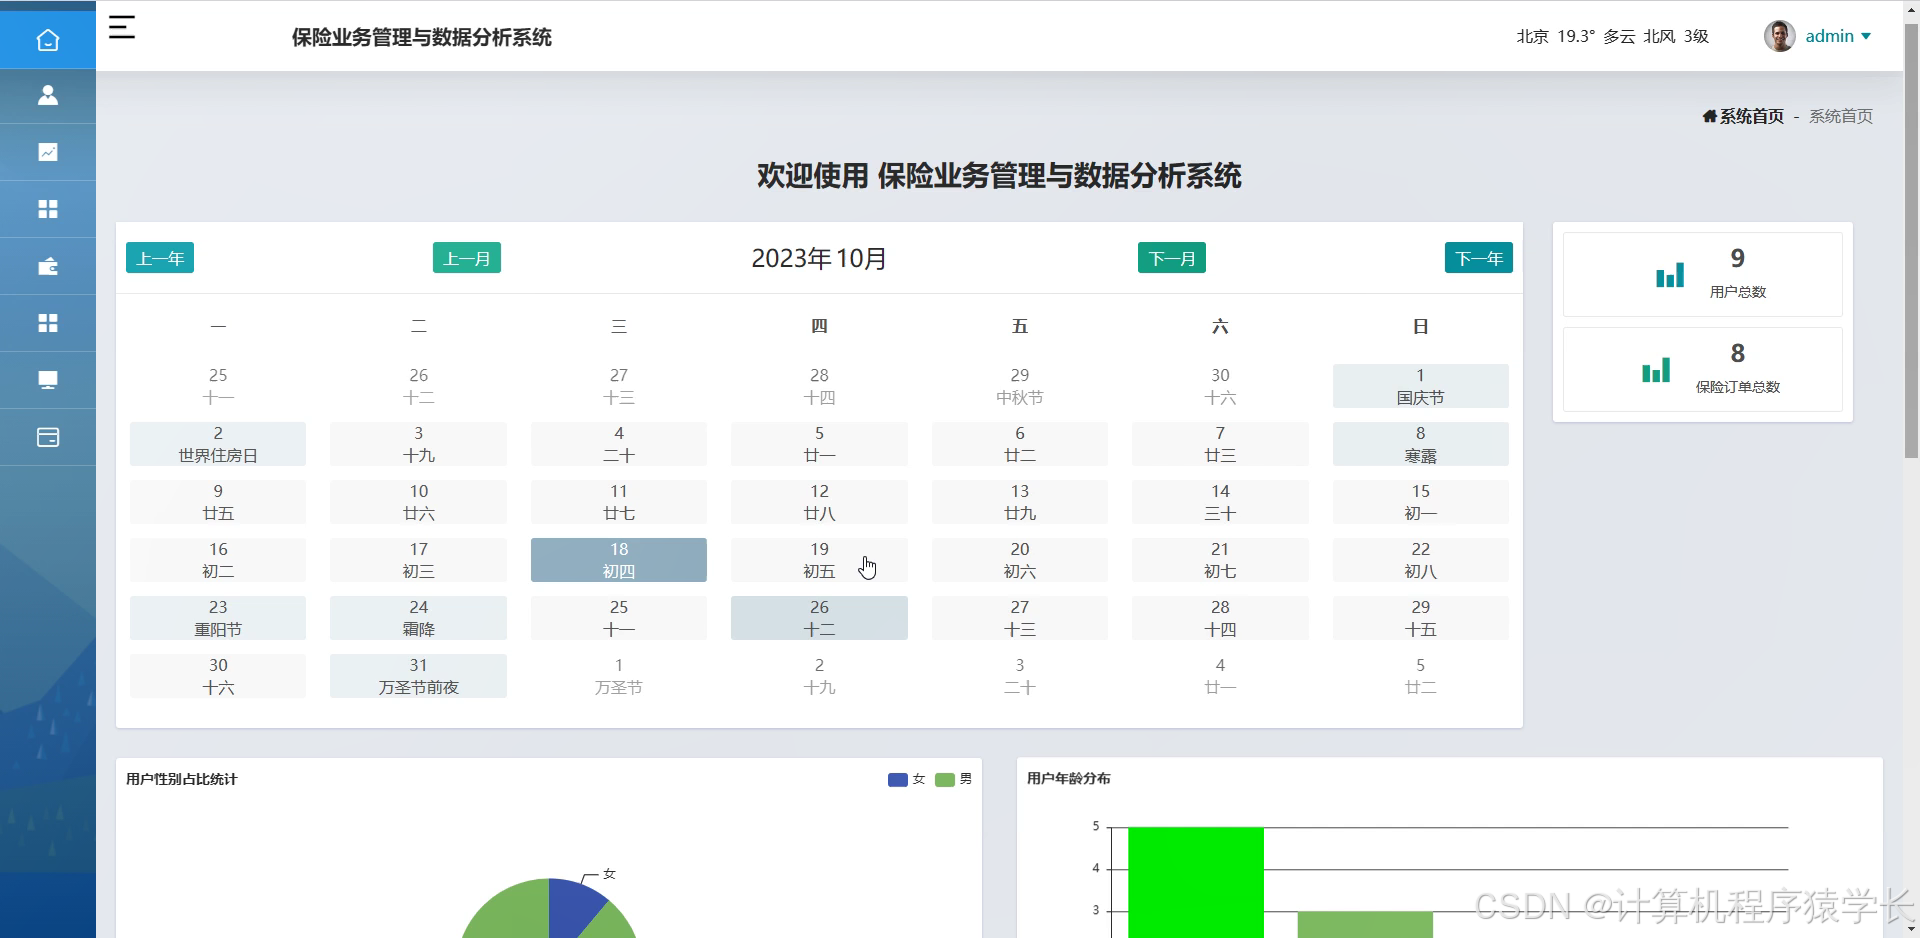Select October 28 十四
The image size is (1920, 938).
pyautogui.click(x=1220, y=618)
